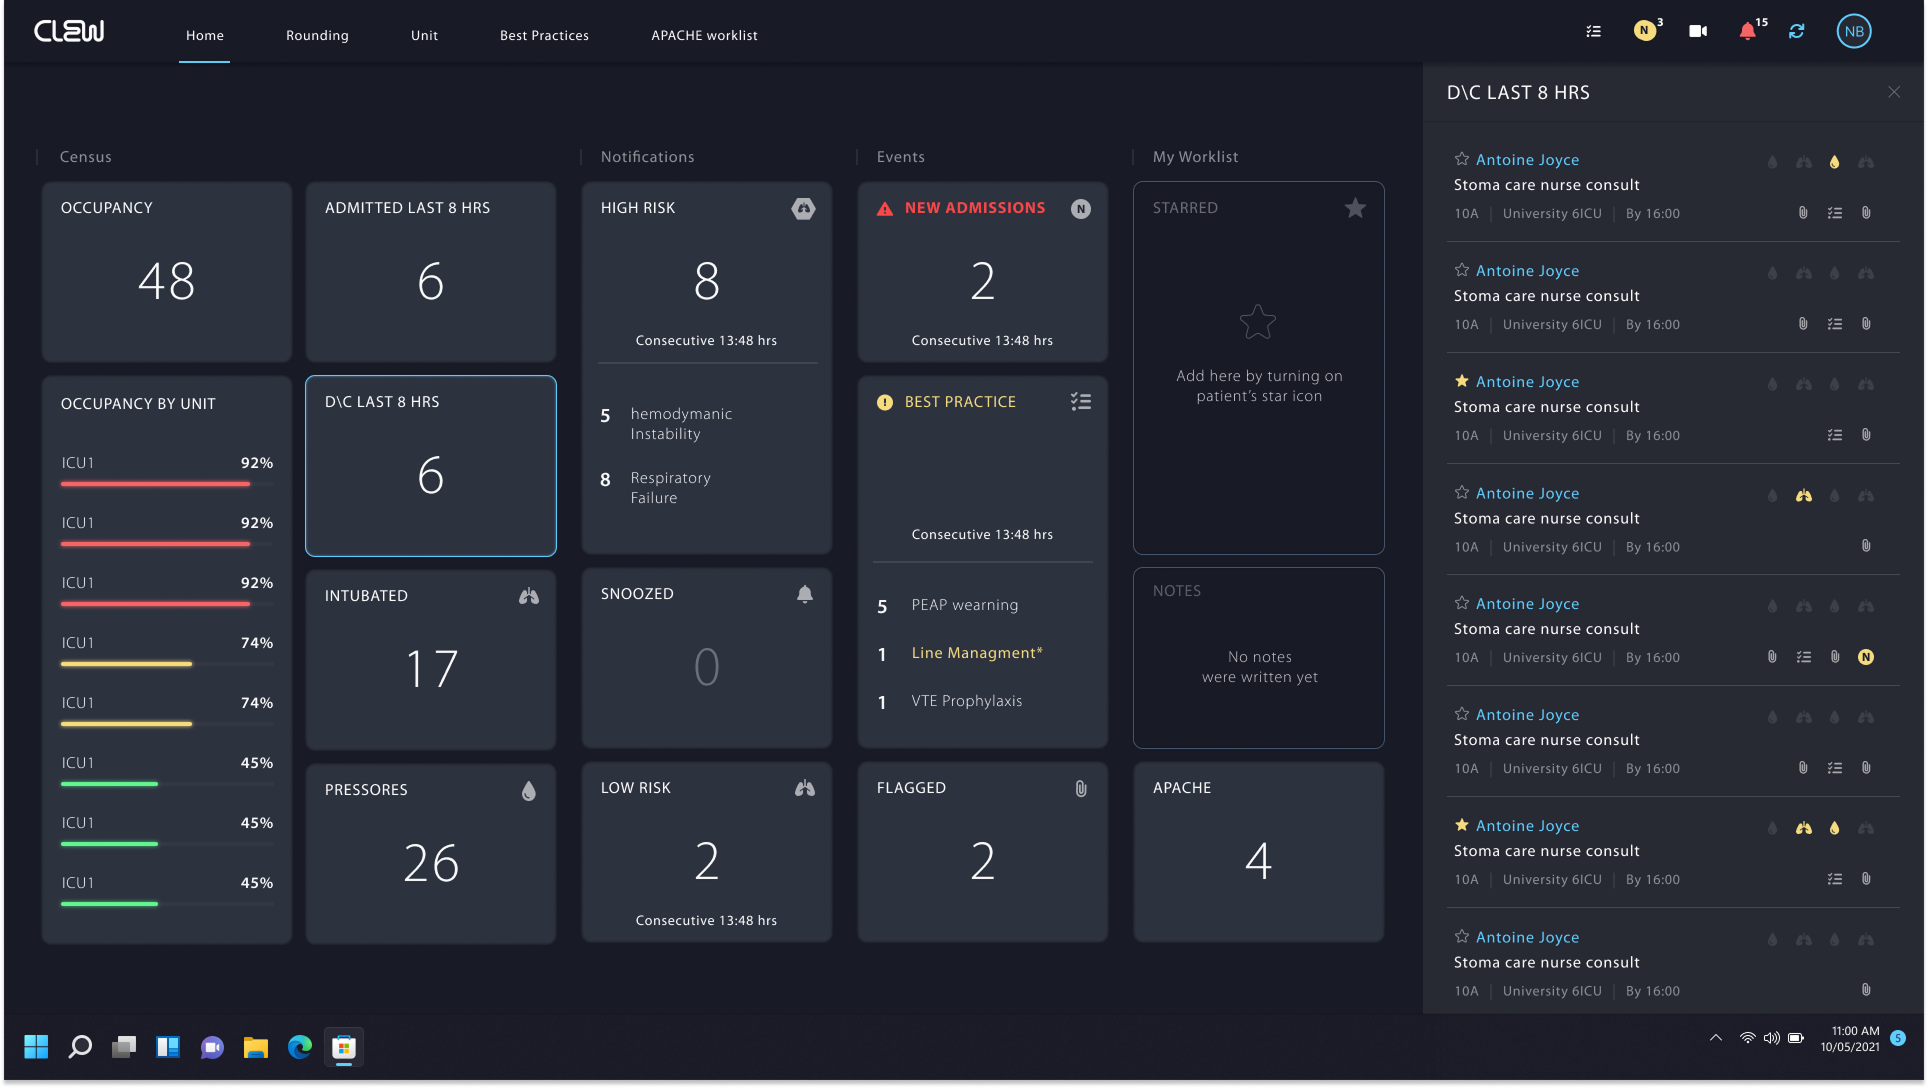The width and height of the screenshot is (1928, 1088).
Task: Click the blue refresh sync icon
Action: coord(1797,31)
